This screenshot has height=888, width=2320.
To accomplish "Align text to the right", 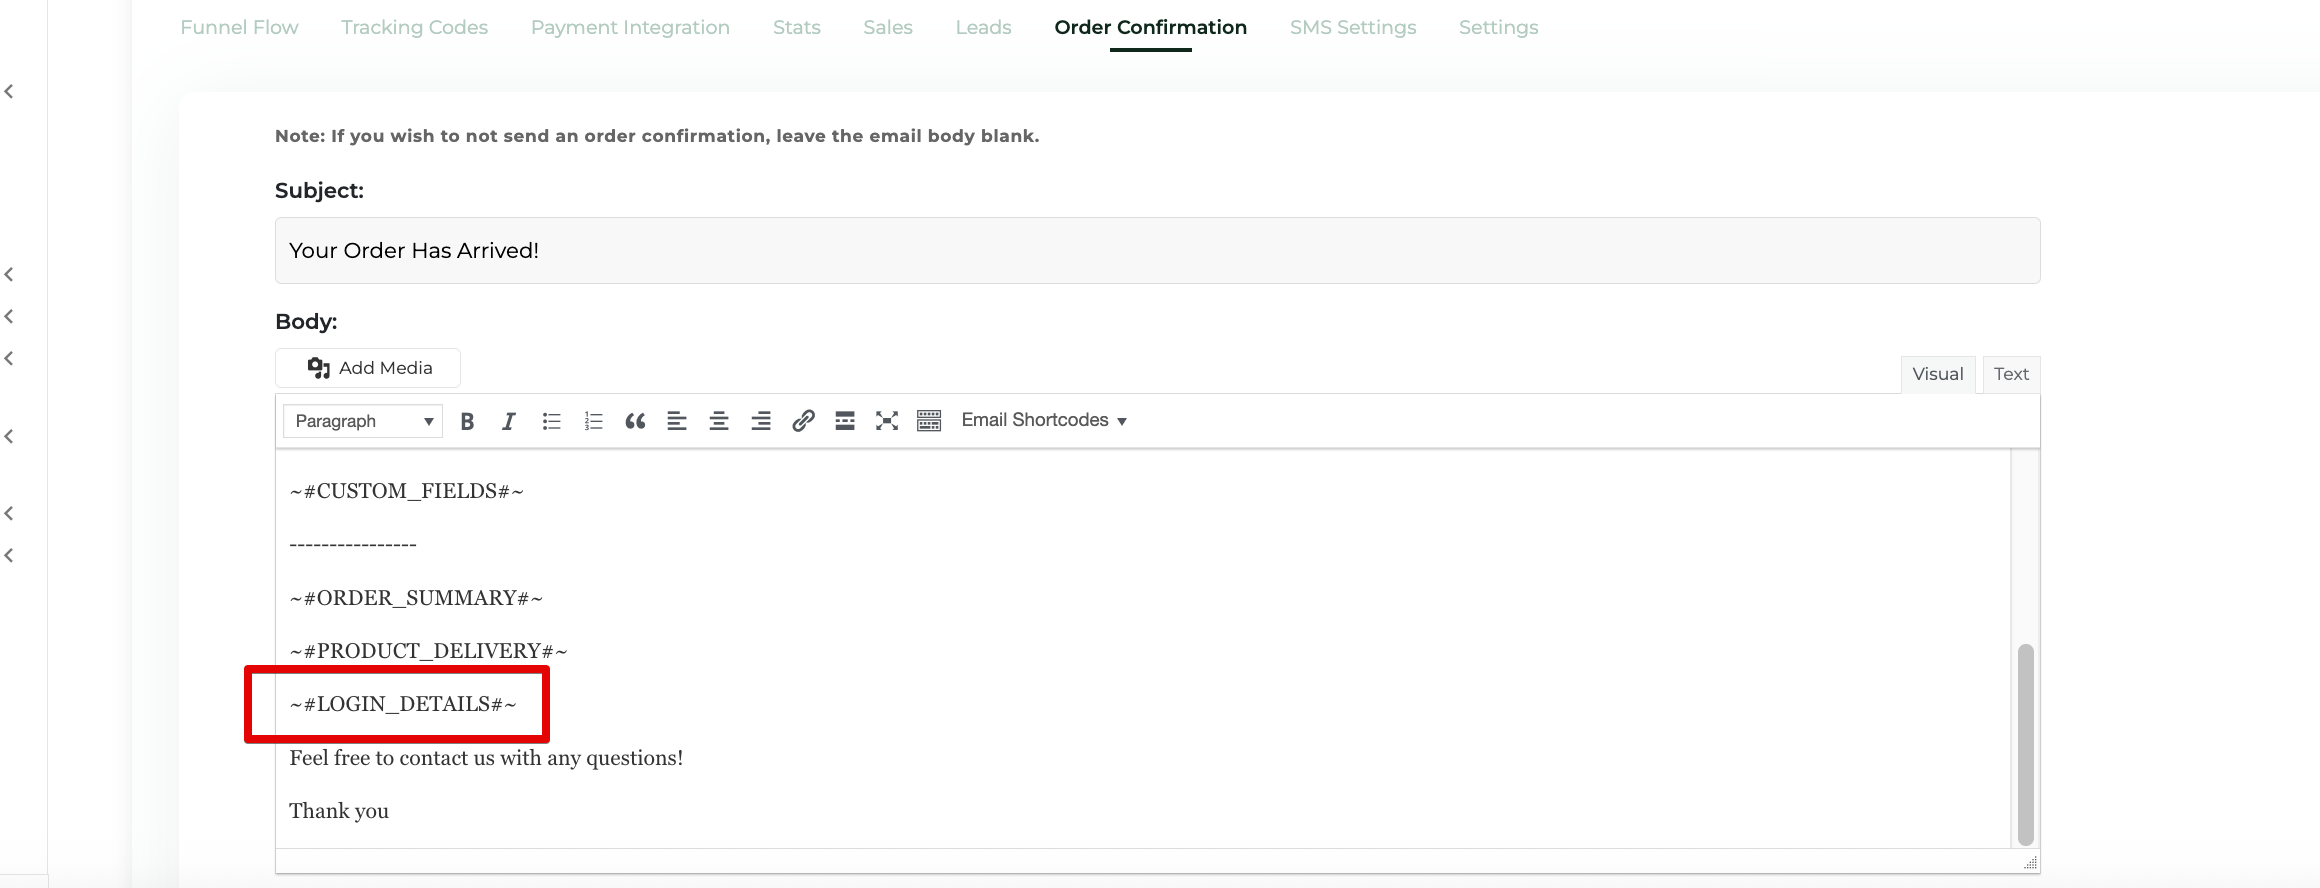I will pos(761,421).
